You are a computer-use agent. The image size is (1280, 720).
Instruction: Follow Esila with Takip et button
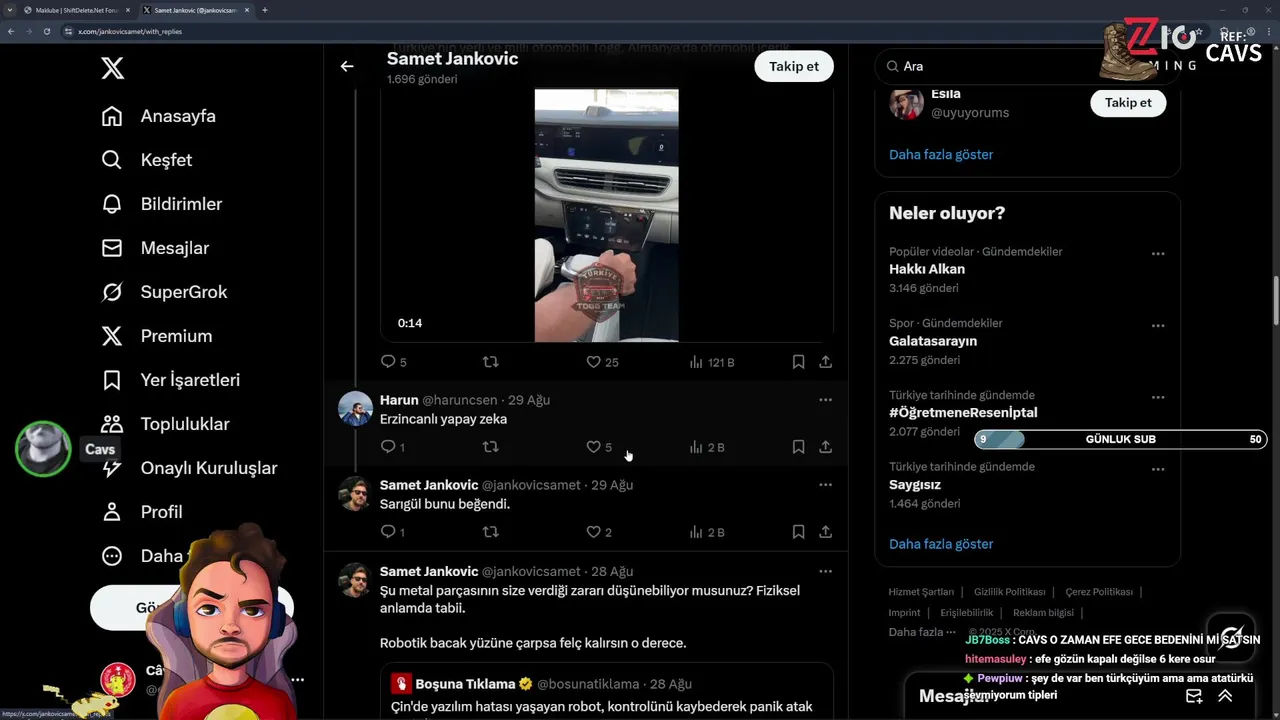1128,102
